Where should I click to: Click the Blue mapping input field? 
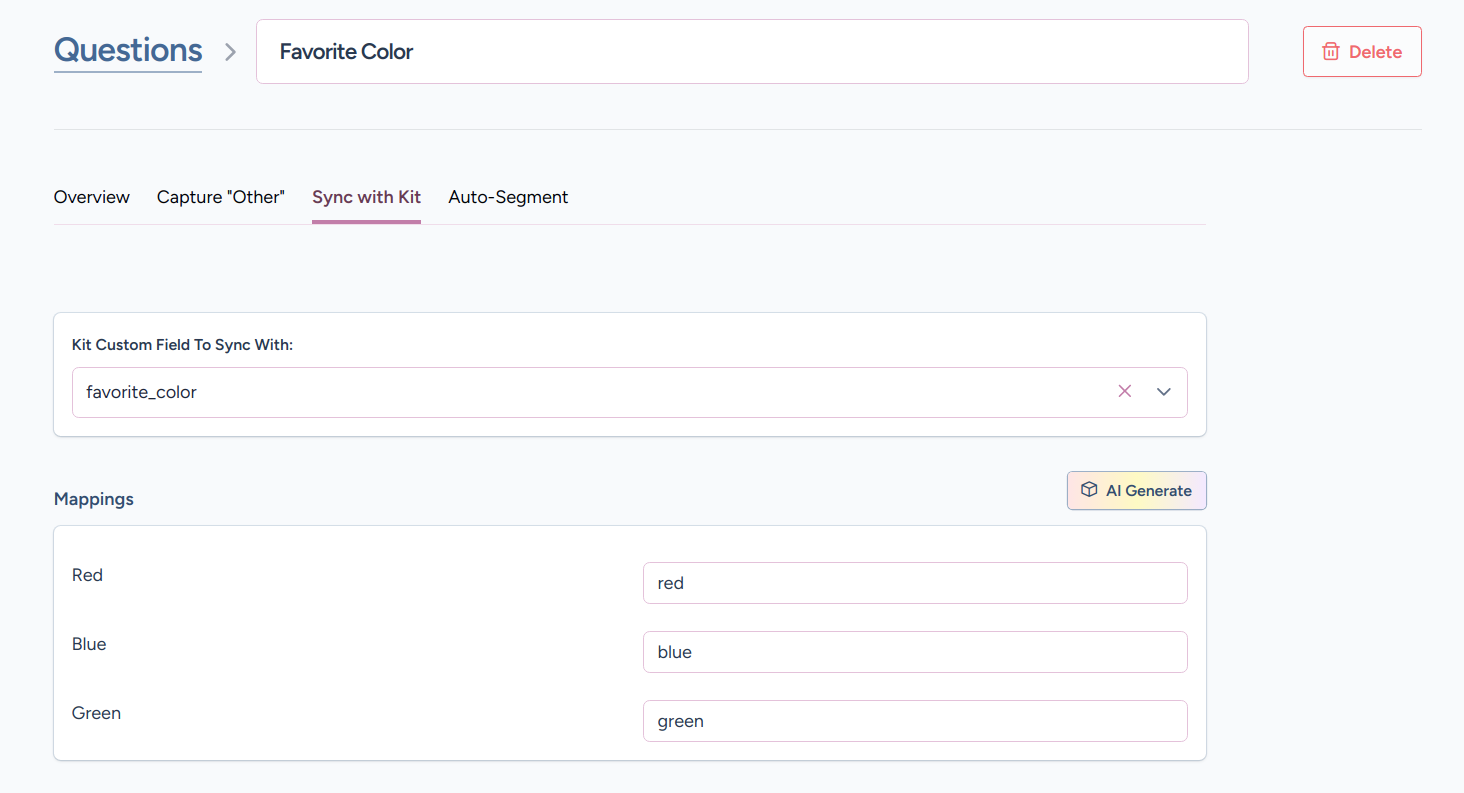(x=915, y=652)
